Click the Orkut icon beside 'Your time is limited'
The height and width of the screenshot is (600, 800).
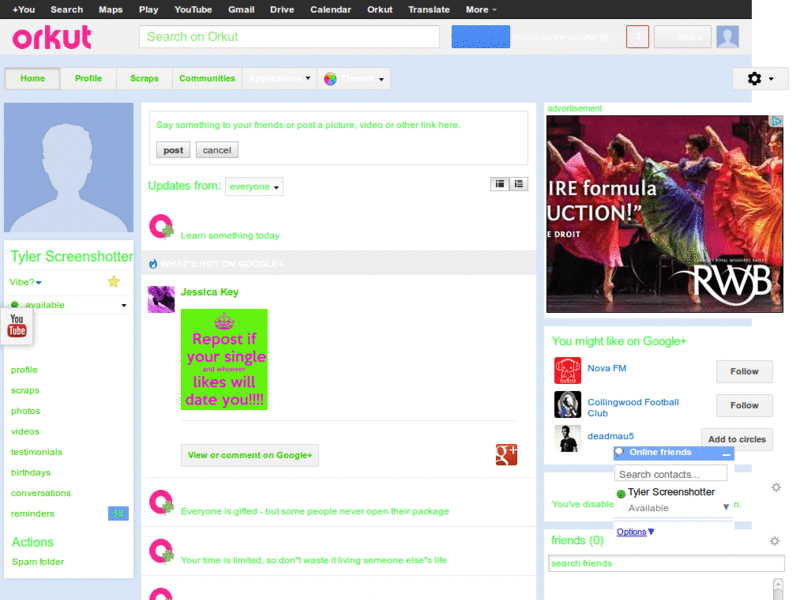pyautogui.click(x=161, y=552)
